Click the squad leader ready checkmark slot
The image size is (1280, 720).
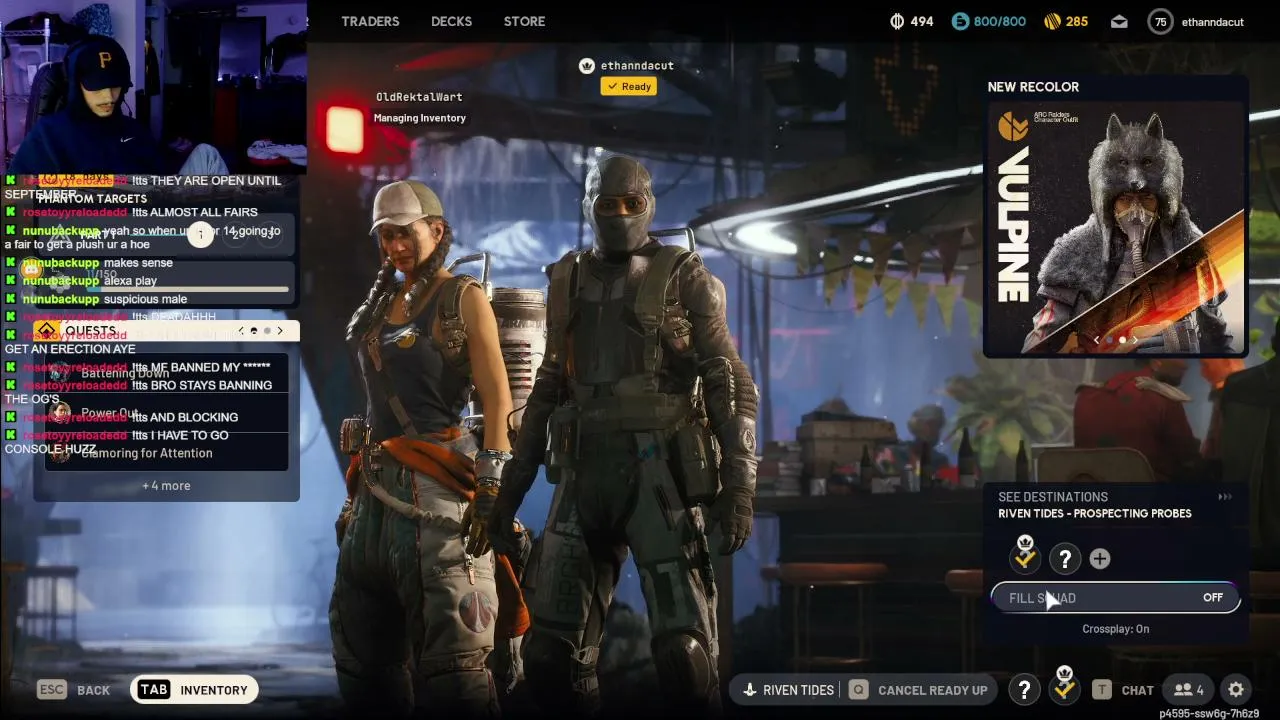pyautogui.click(x=1025, y=556)
